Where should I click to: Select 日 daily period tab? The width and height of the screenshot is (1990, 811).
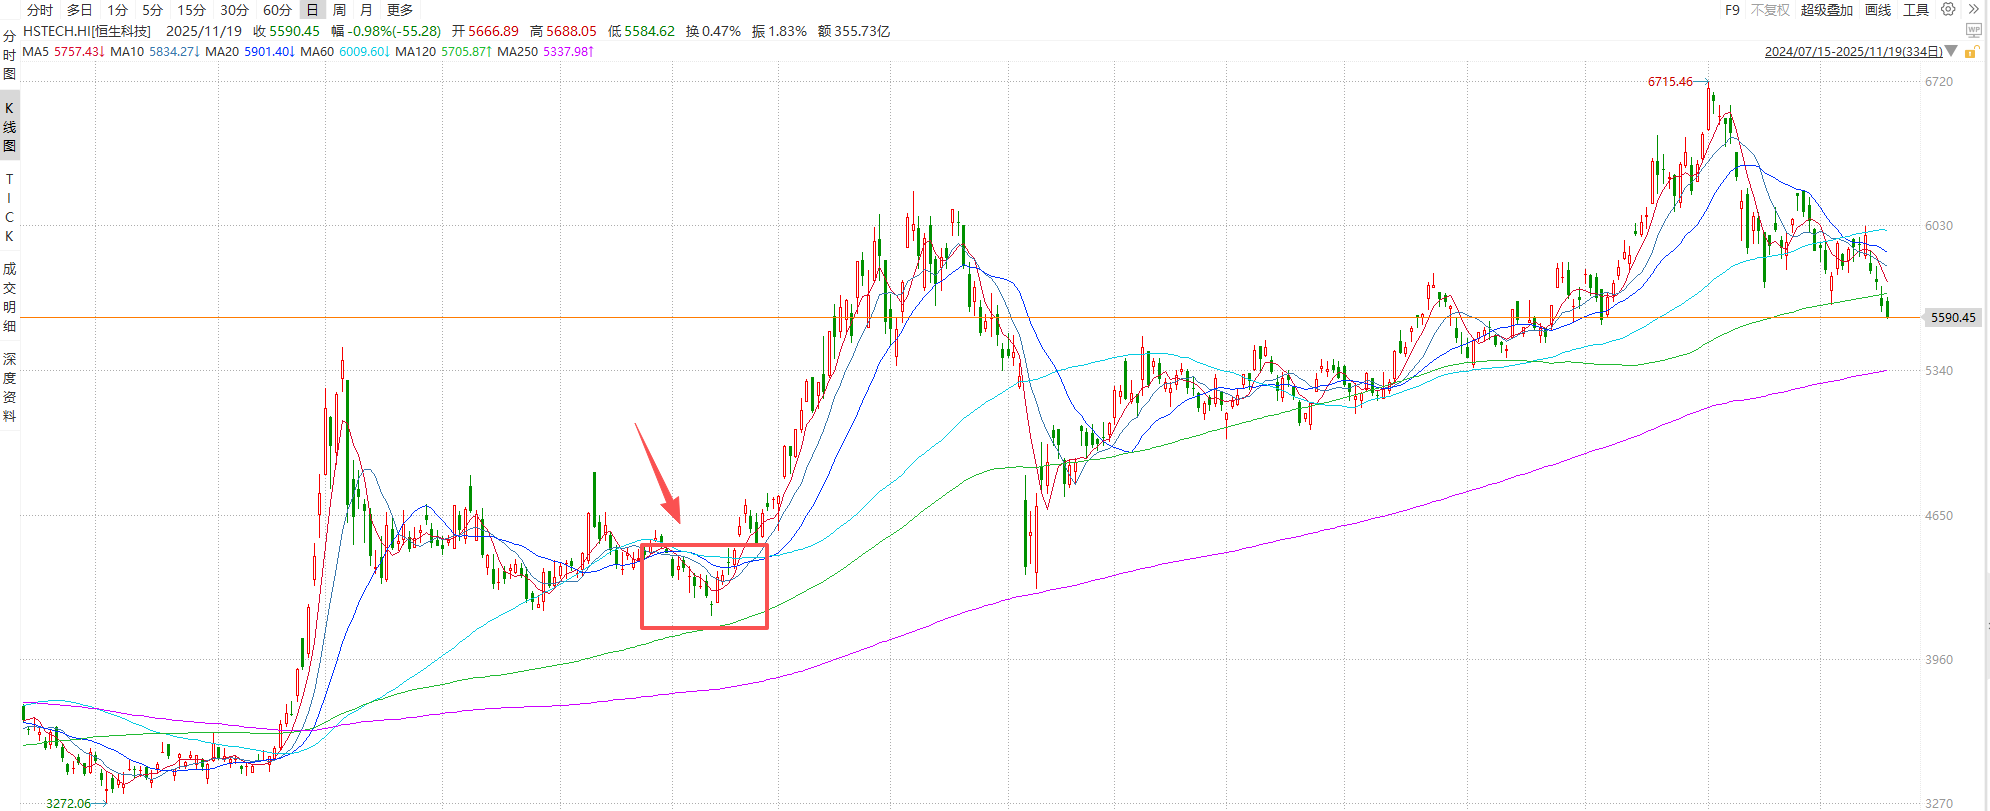[313, 10]
